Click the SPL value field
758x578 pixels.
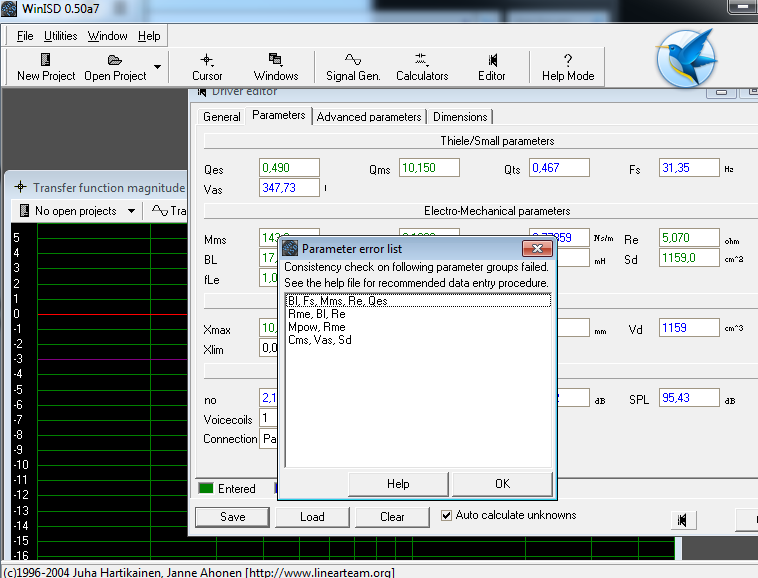tap(689, 398)
